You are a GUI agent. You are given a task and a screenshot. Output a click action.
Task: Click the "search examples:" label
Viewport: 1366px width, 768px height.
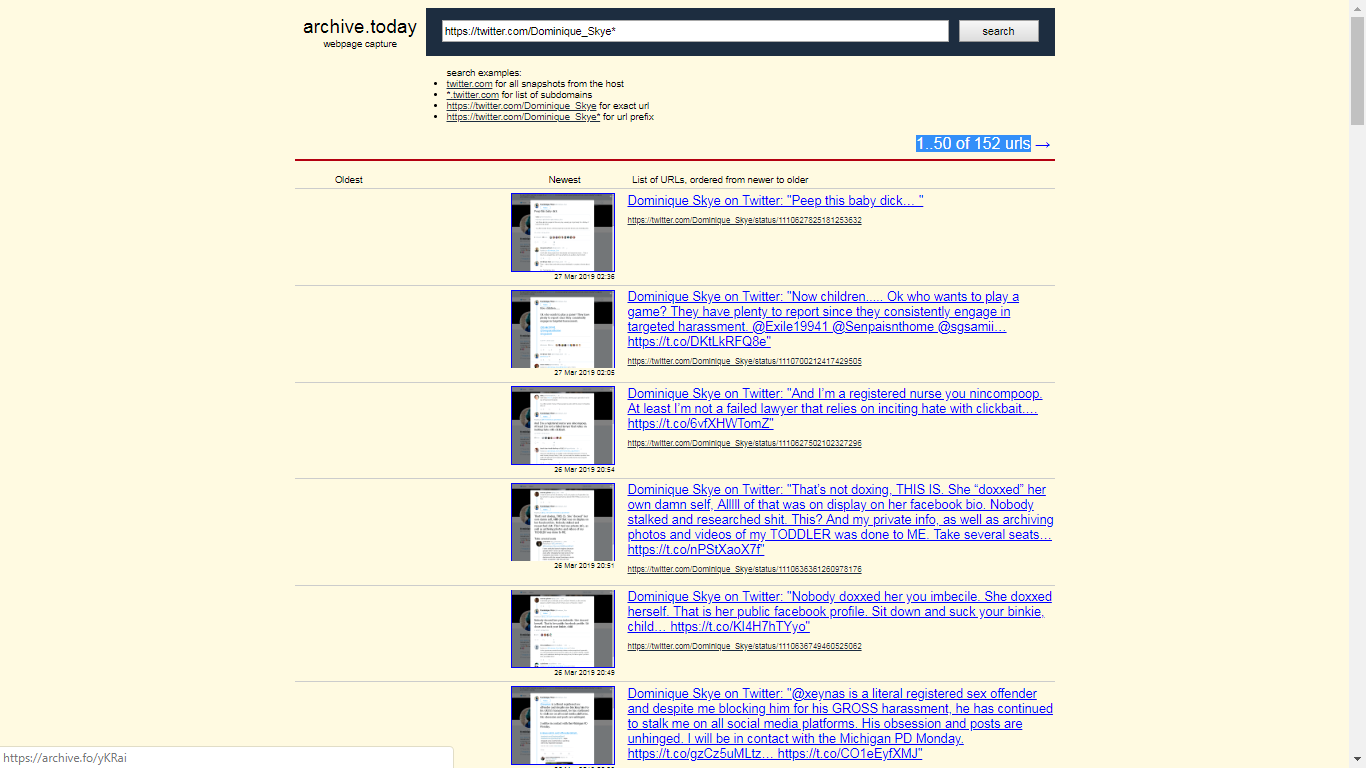tap(484, 73)
